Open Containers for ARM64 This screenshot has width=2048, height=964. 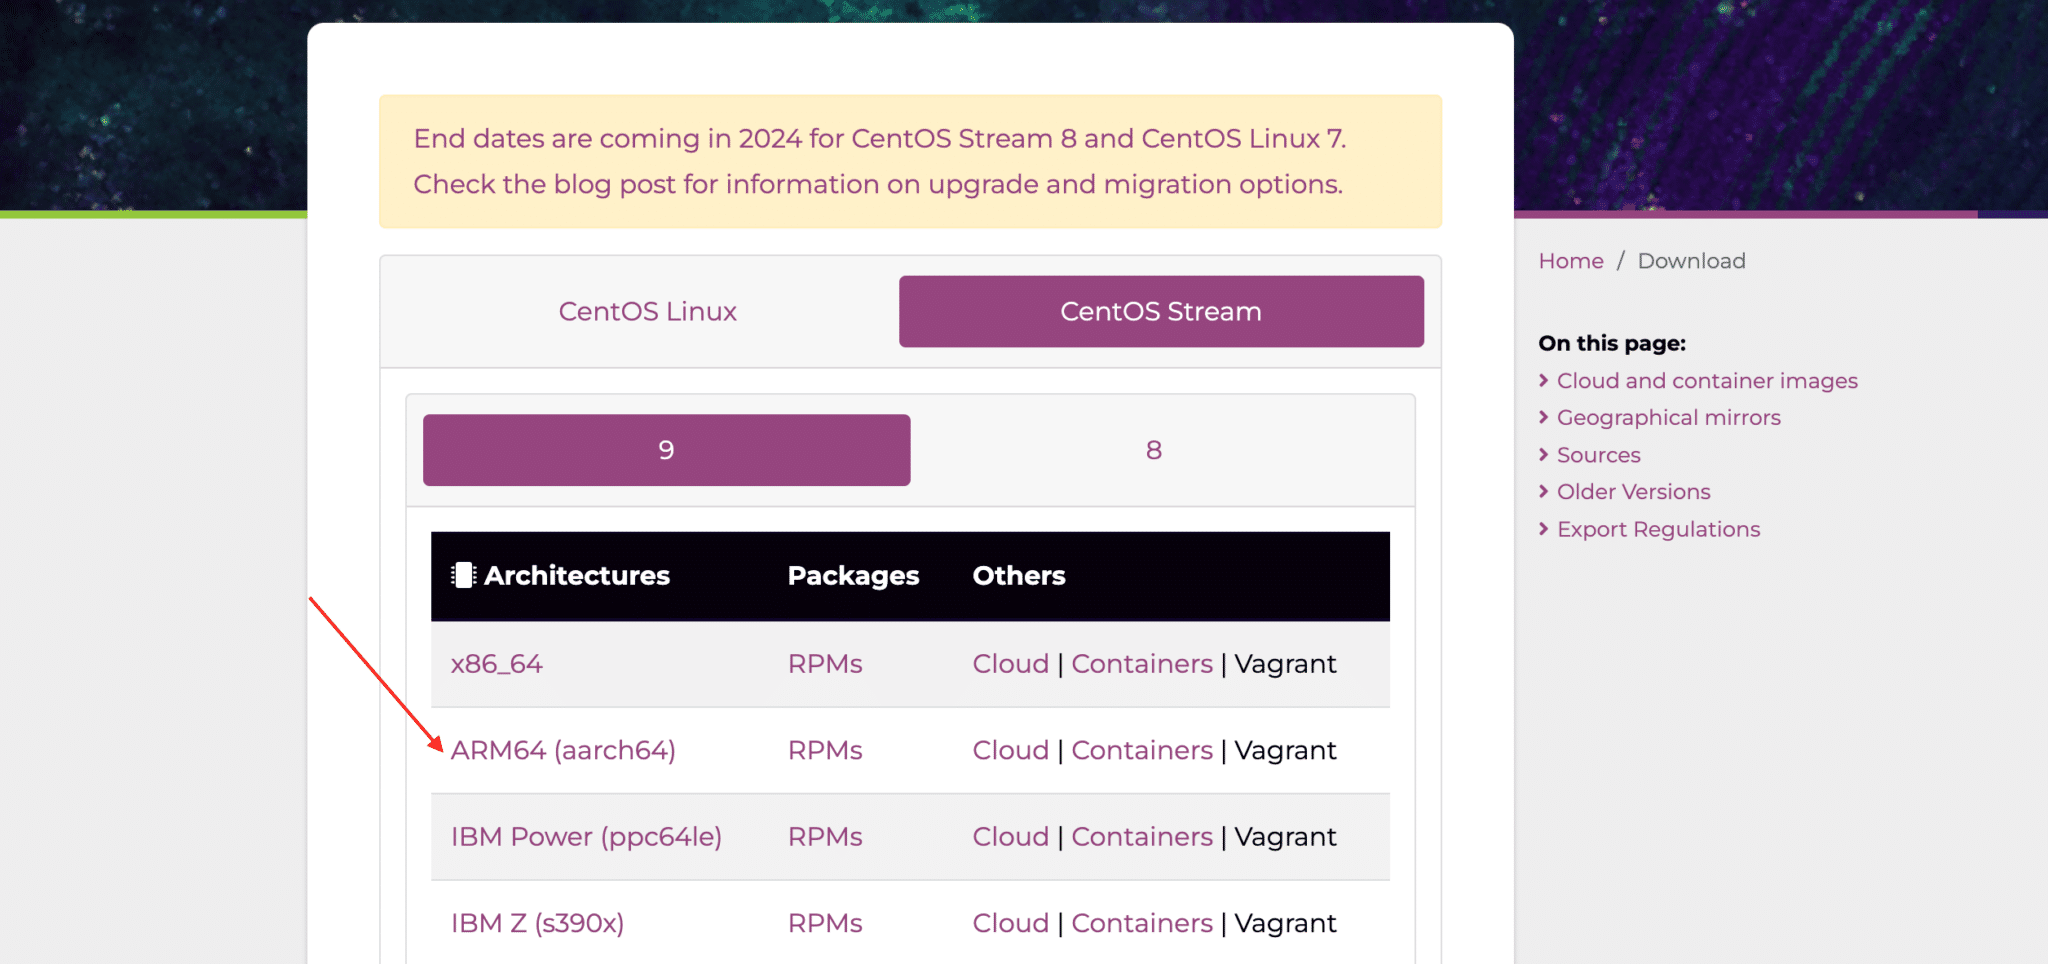tap(1142, 750)
